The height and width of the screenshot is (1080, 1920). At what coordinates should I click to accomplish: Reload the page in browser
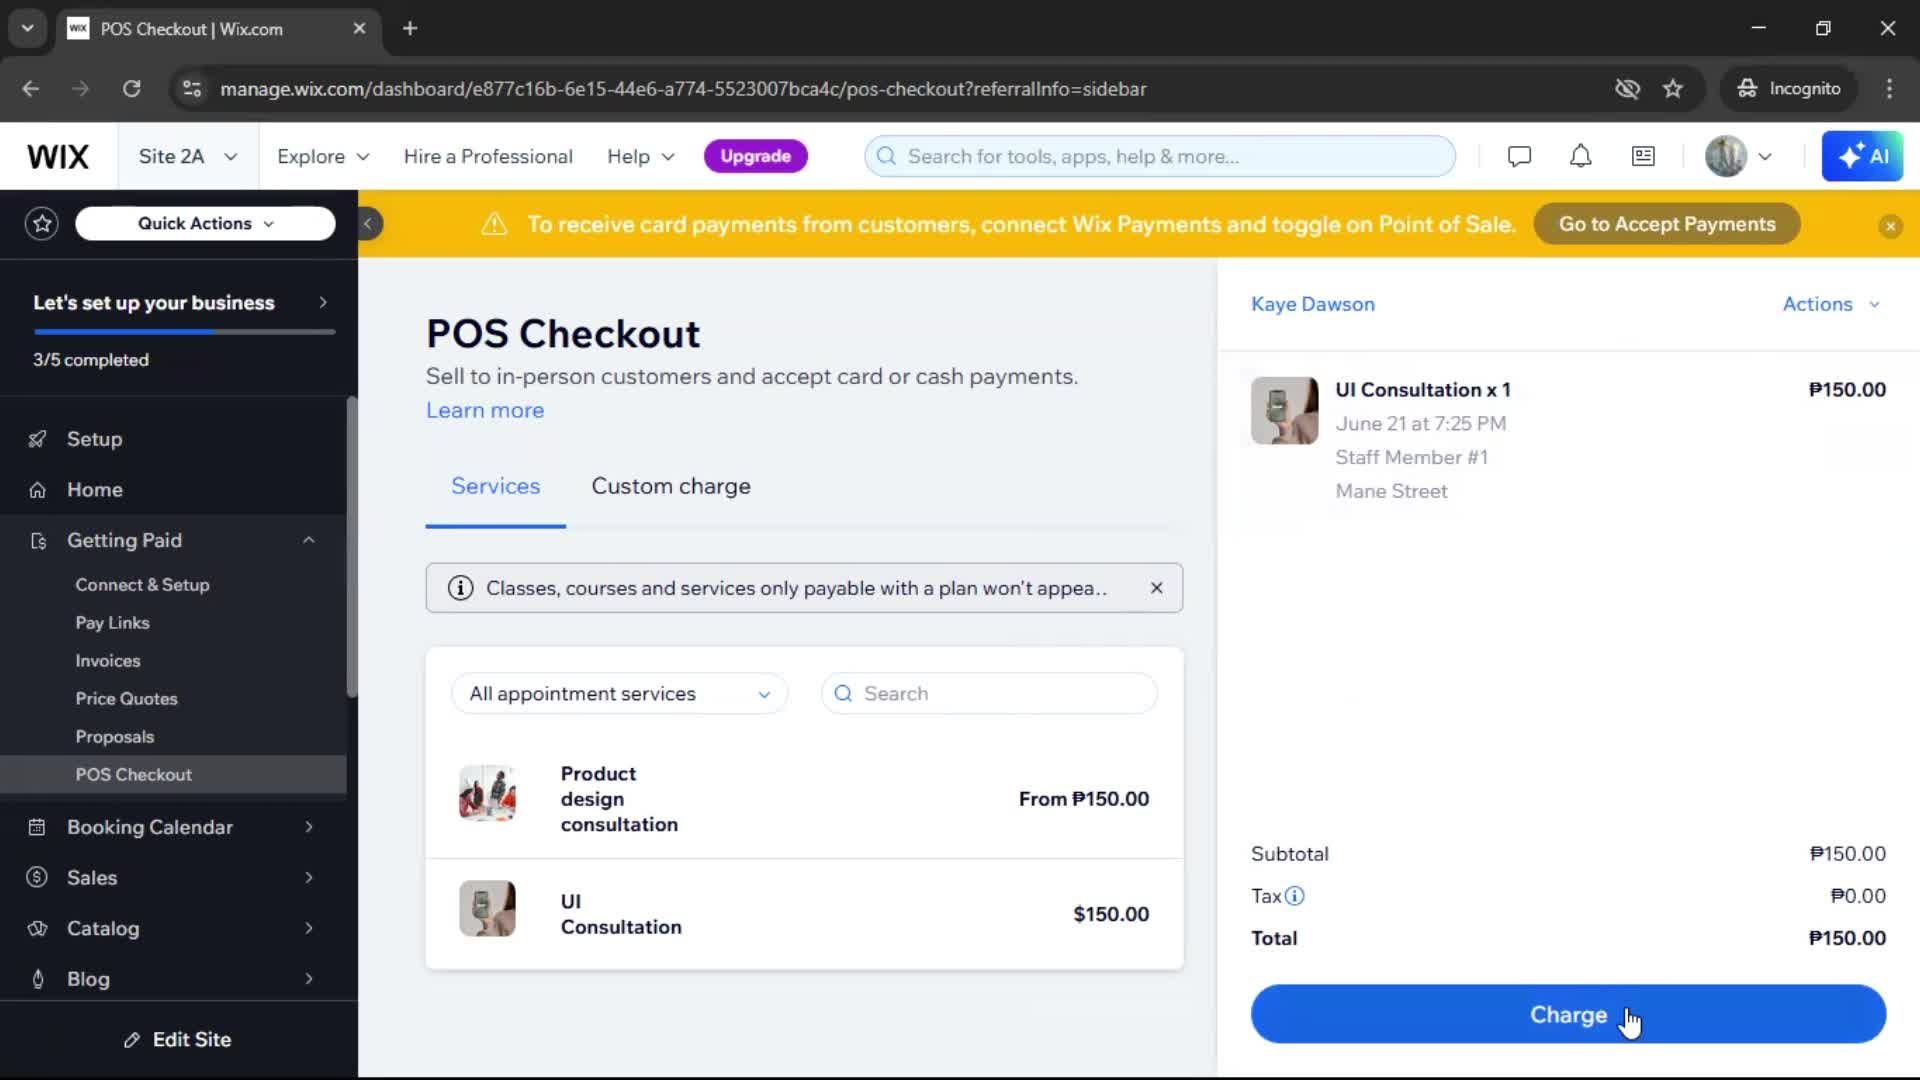point(131,89)
